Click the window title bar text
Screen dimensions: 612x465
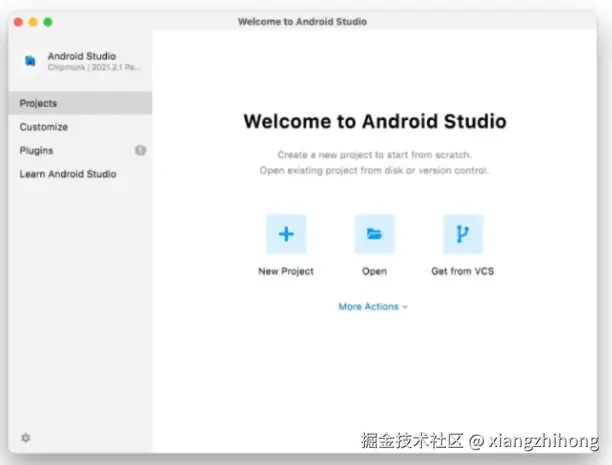tap(302, 21)
